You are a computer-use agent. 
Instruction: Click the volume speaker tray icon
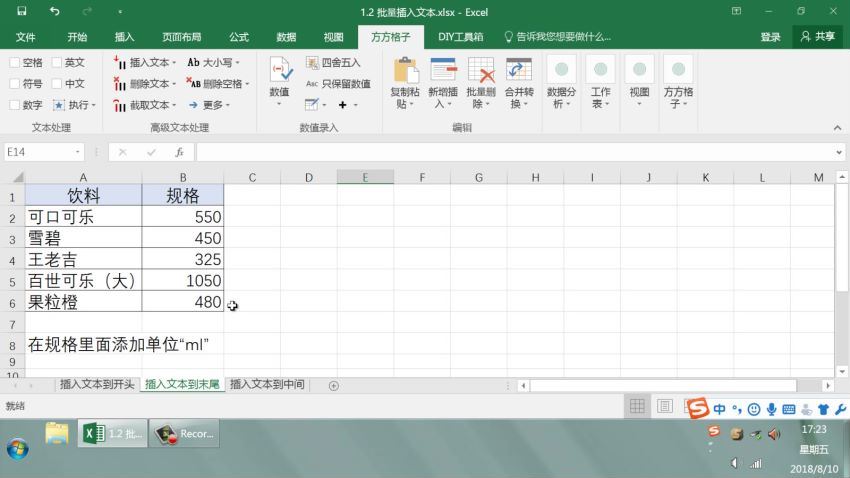pyautogui.click(x=774, y=434)
